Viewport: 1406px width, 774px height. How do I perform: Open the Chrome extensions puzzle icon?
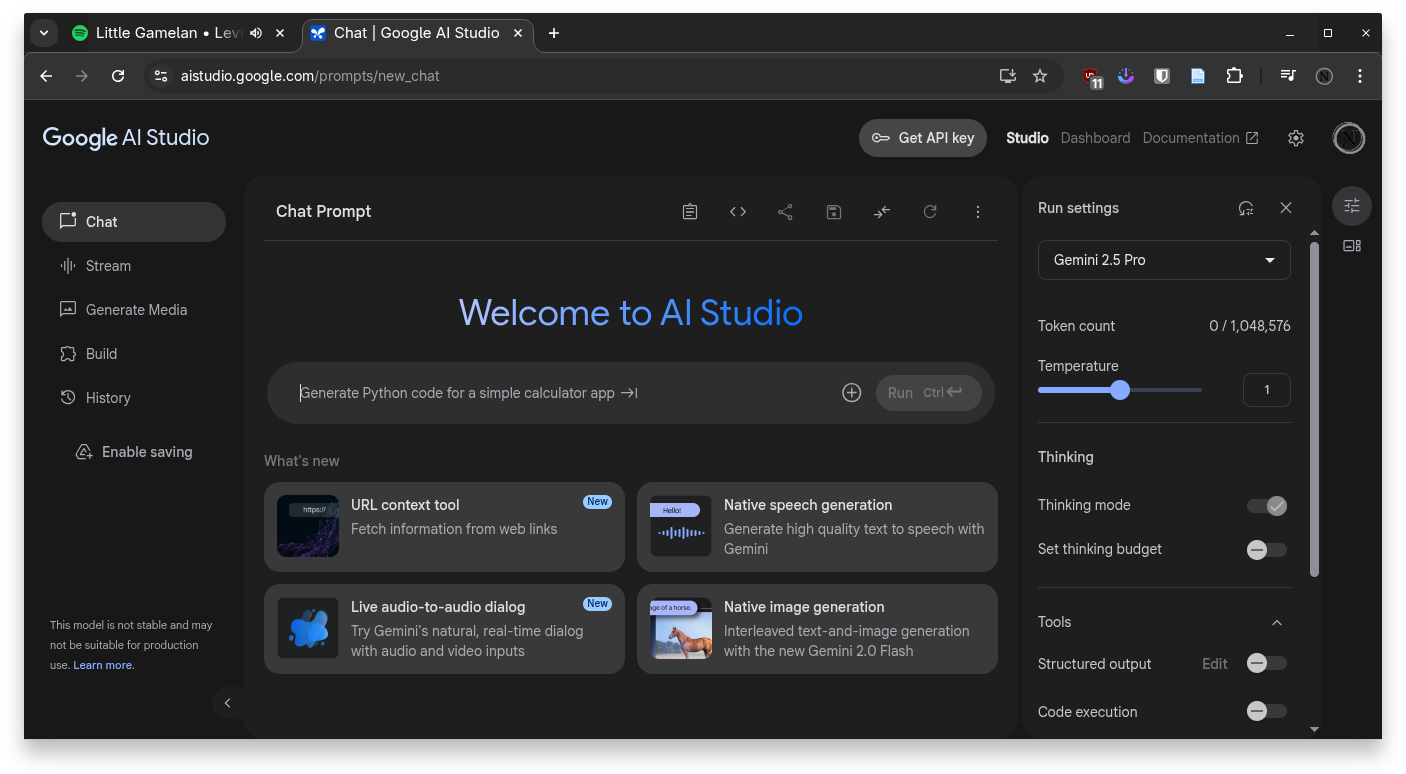click(1234, 76)
